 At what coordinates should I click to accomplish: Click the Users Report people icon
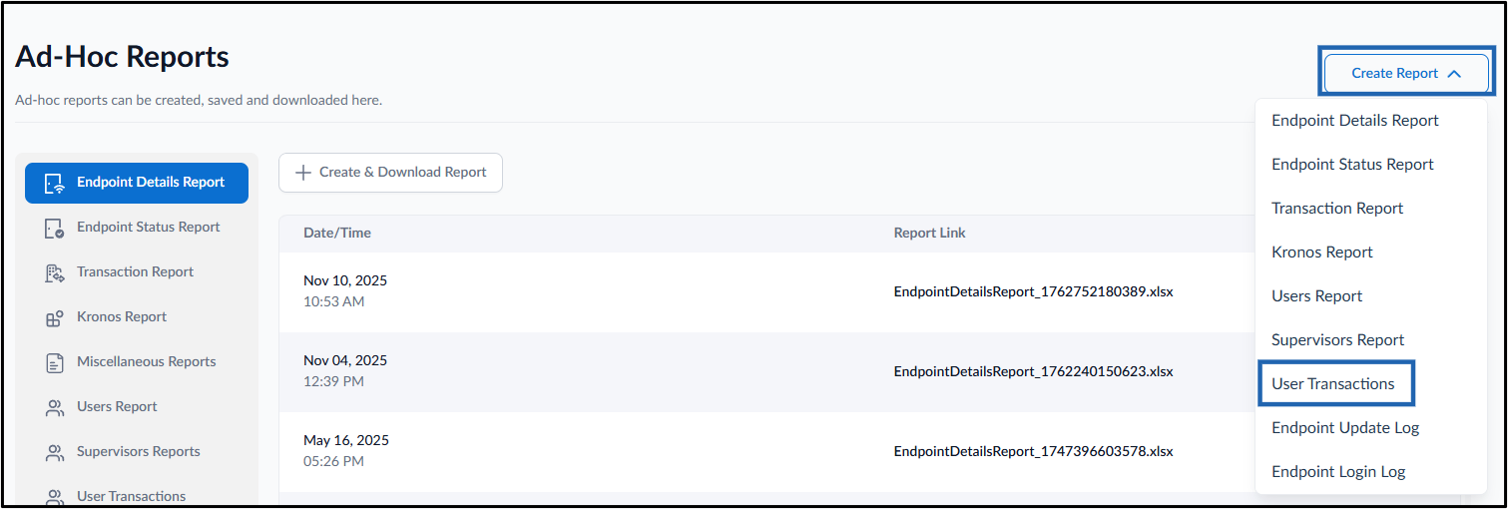55,408
